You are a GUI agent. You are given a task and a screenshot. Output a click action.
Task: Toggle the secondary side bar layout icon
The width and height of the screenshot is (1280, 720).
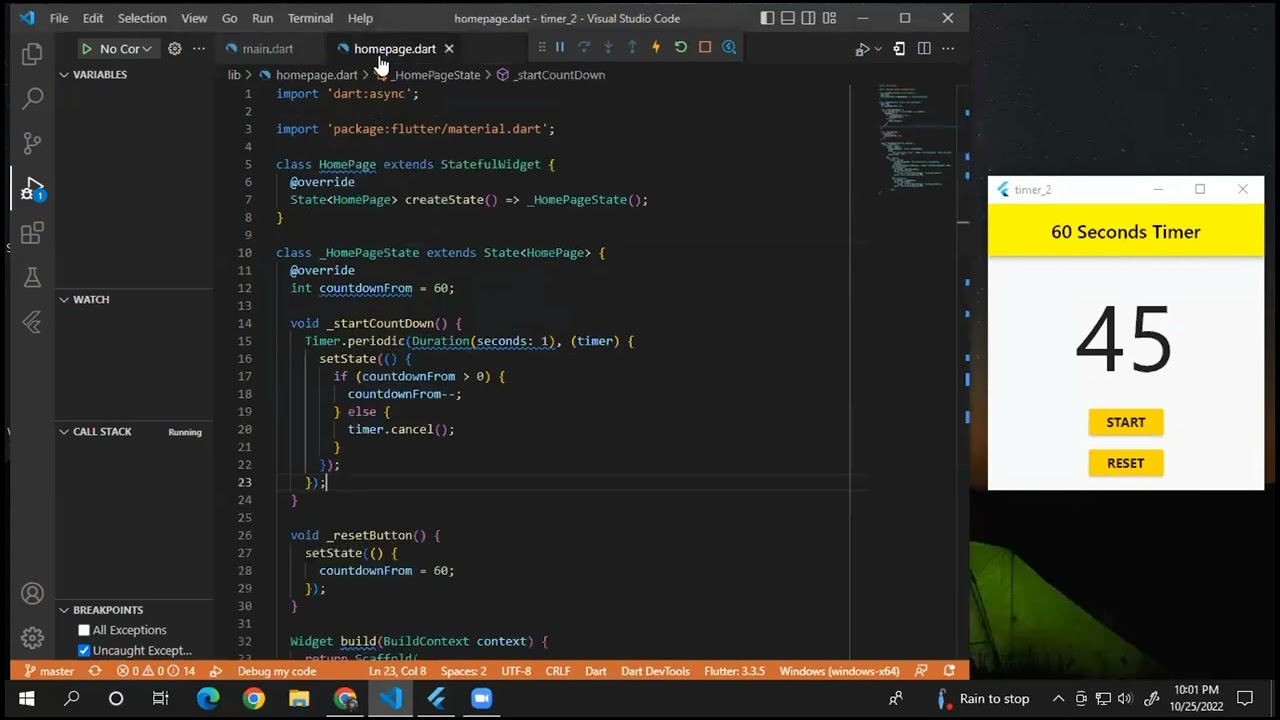click(x=808, y=18)
